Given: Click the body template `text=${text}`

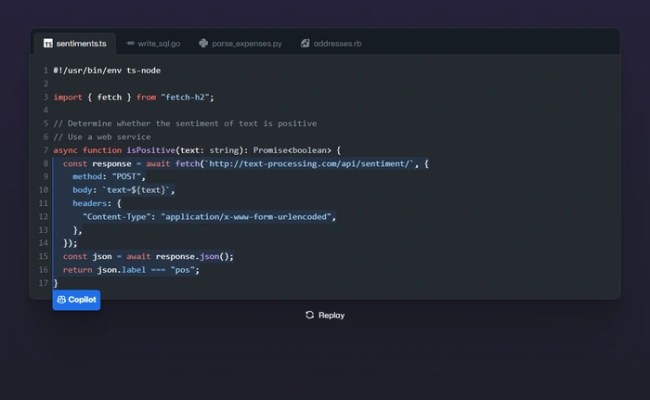Looking at the screenshot, I should pos(136,190).
